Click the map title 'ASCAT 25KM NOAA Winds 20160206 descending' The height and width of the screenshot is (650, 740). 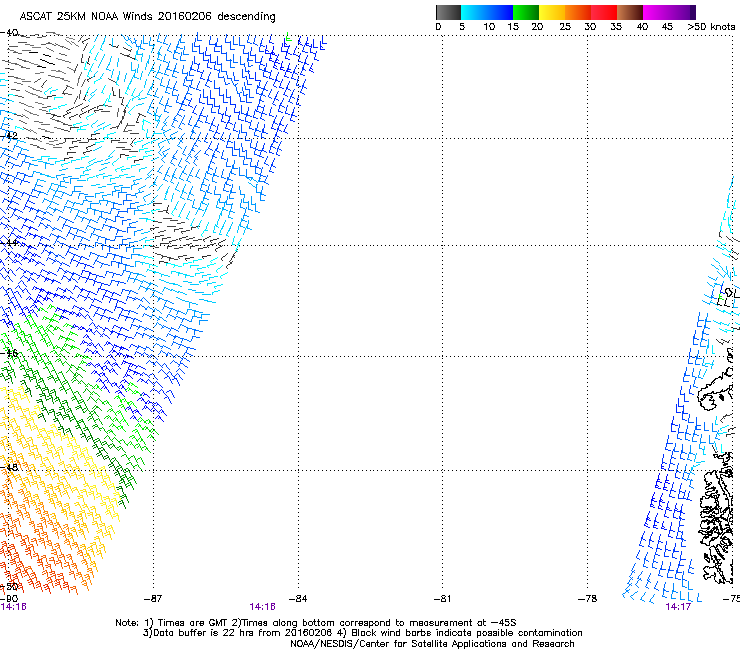tap(147, 17)
